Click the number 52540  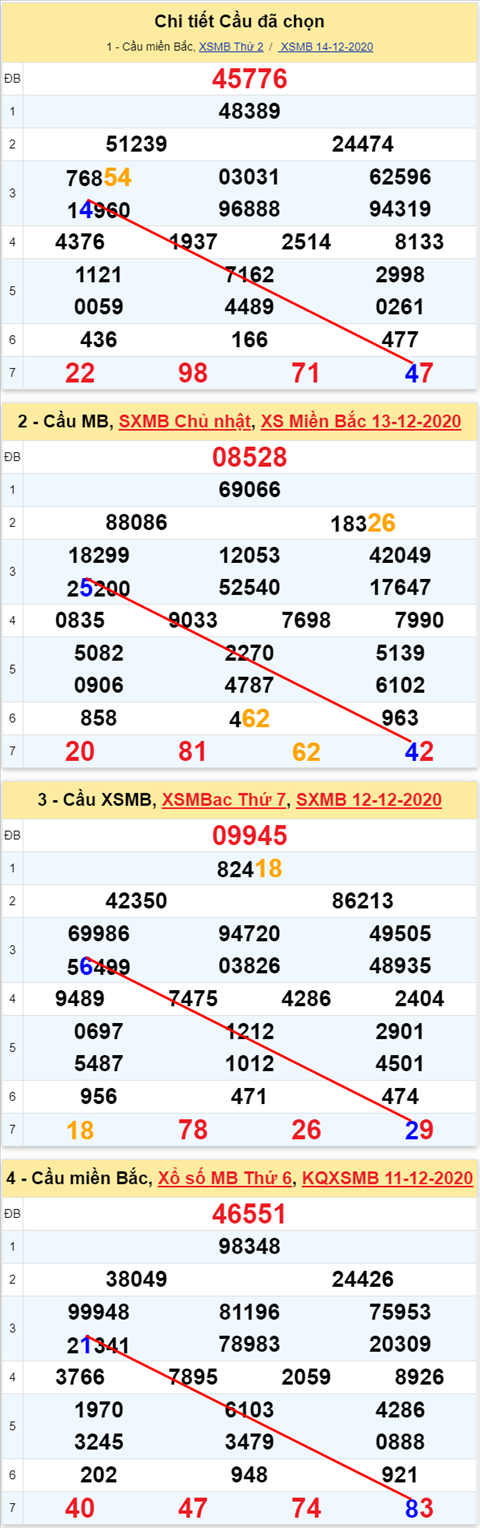(249, 587)
